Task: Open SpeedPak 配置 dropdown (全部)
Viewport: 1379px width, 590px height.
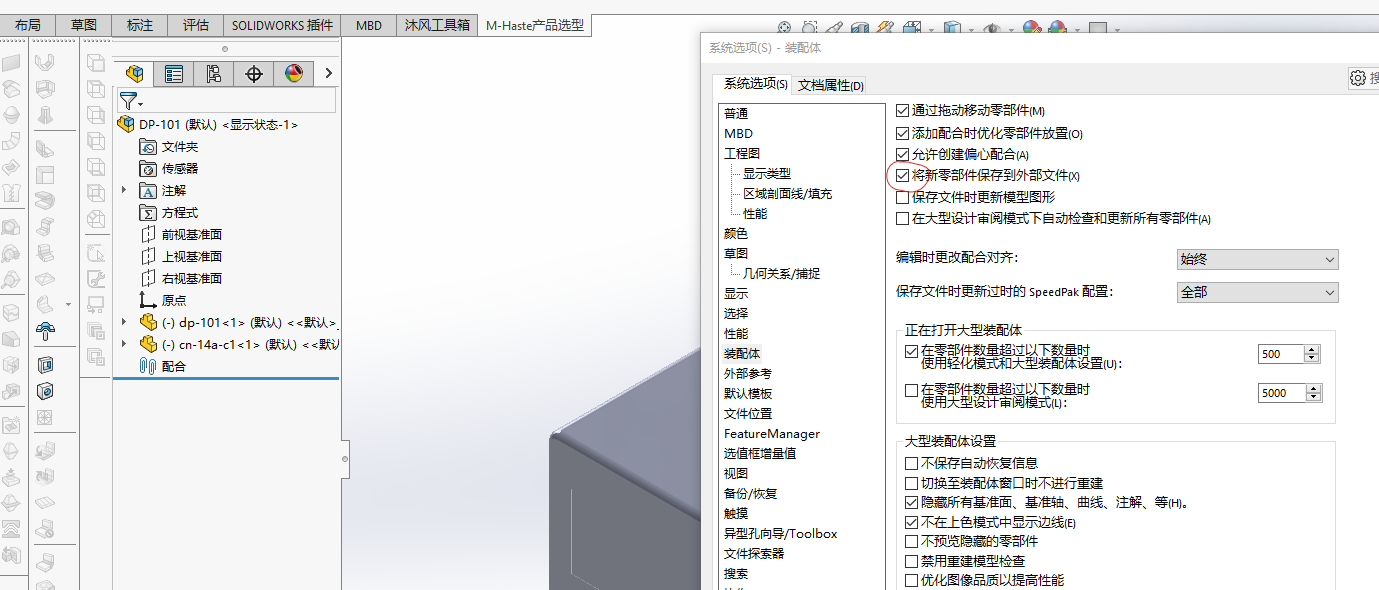Action: click(1258, 292)
